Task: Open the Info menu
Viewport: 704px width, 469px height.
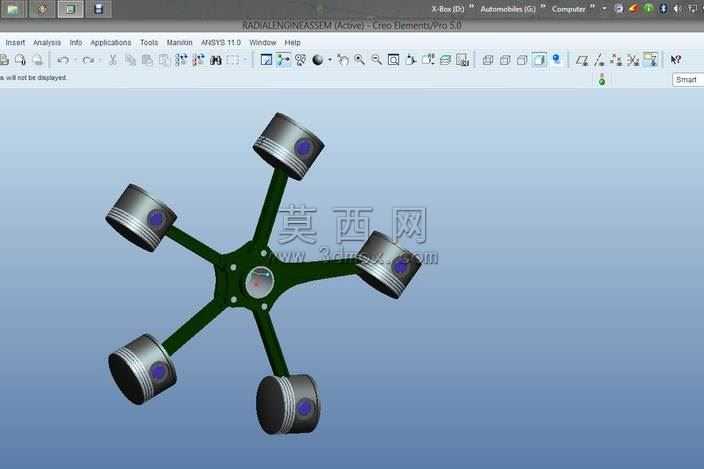Action: 75,43
